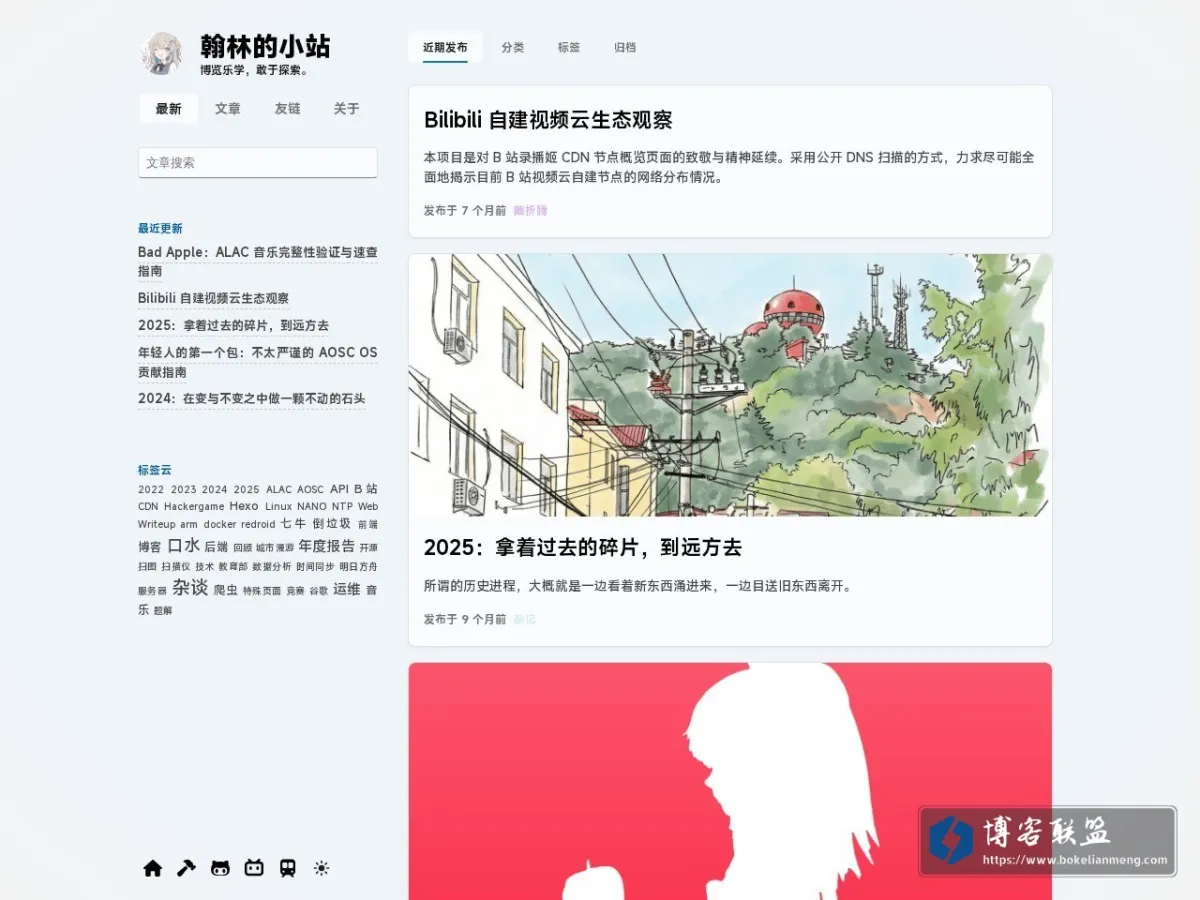The image size is (1200, 900).
Task: Select the 博客 tag
Action: click(149, 547)
